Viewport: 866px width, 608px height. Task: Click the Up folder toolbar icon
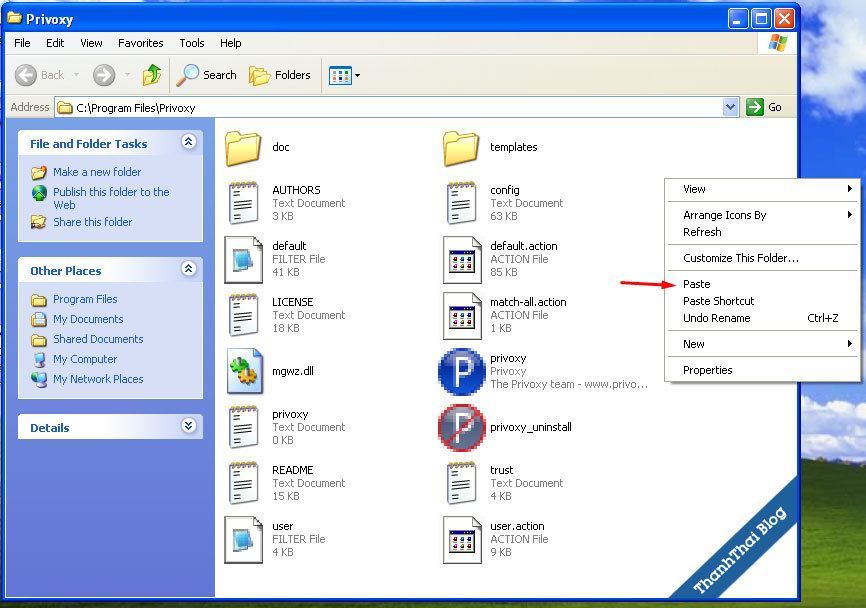point(152,75)
